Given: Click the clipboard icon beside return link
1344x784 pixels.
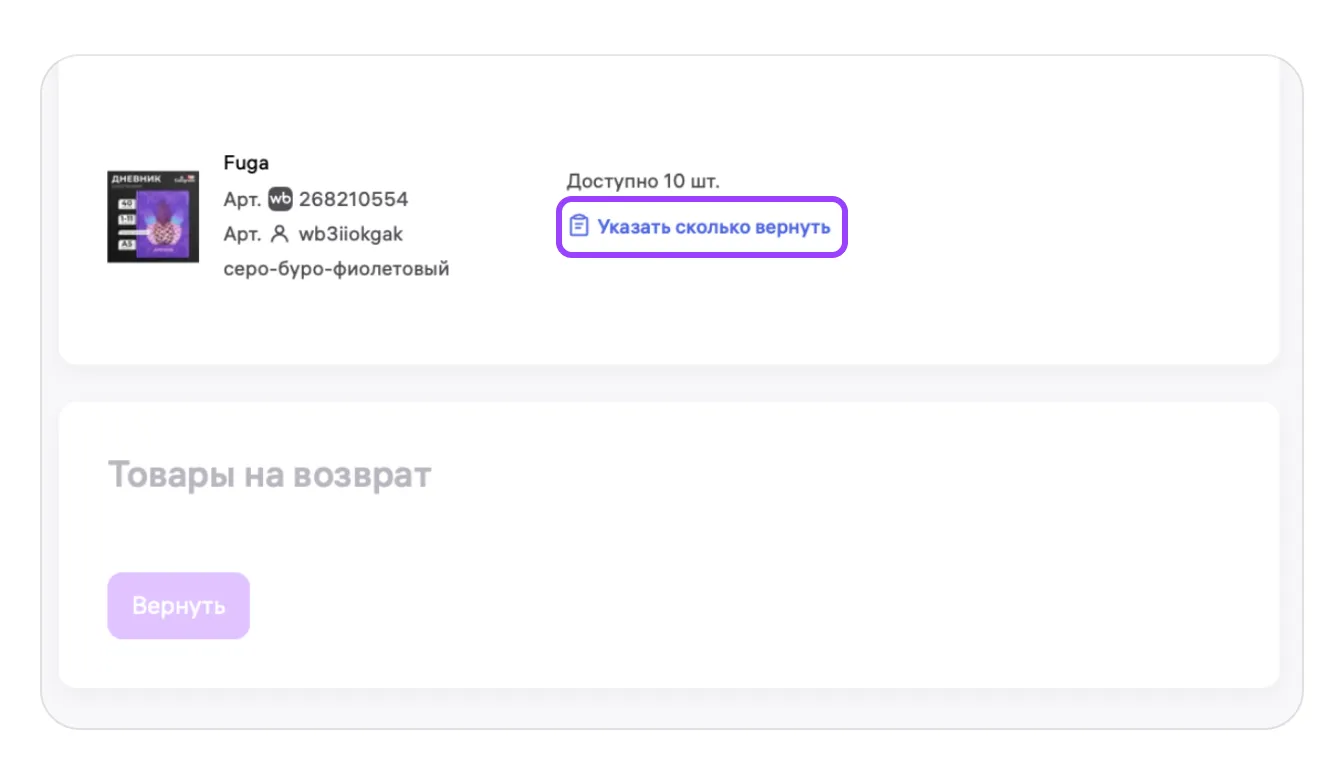Looking at the screenshot, I should point(579,226).
